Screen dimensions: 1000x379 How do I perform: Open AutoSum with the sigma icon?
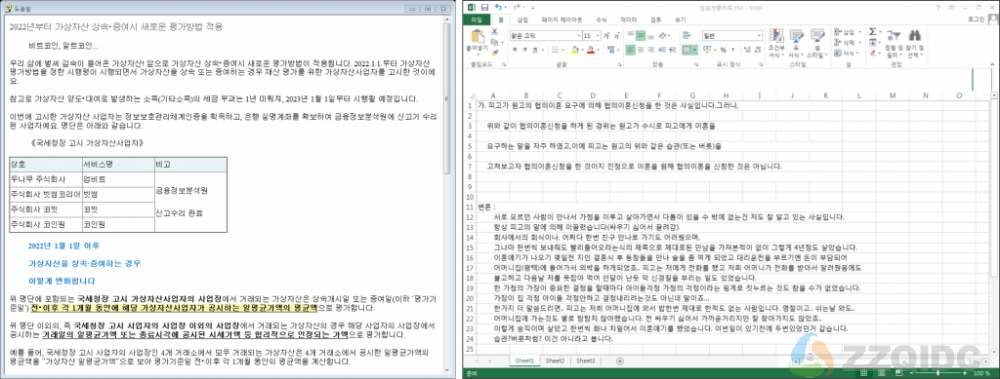tap(873, 31)
